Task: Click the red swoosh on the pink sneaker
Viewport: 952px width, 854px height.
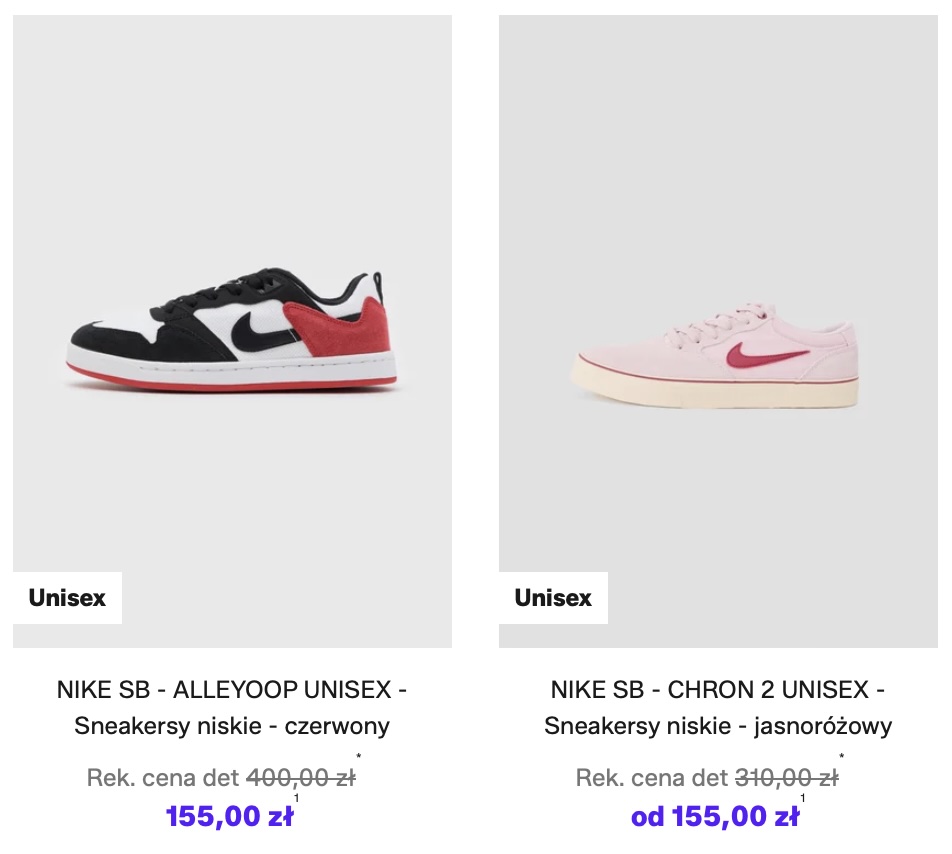Action: (767, 357)
